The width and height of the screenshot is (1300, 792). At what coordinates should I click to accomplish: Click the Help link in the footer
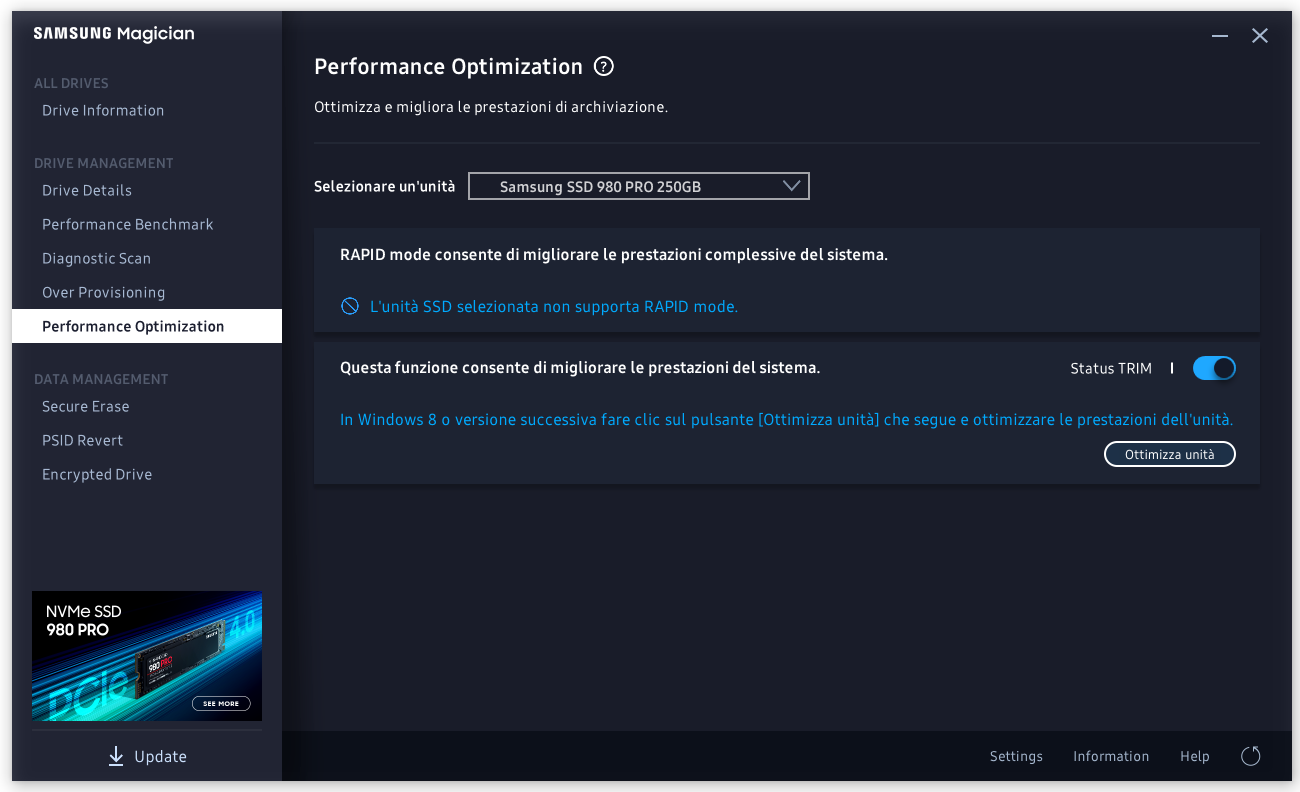point(1195,756)
